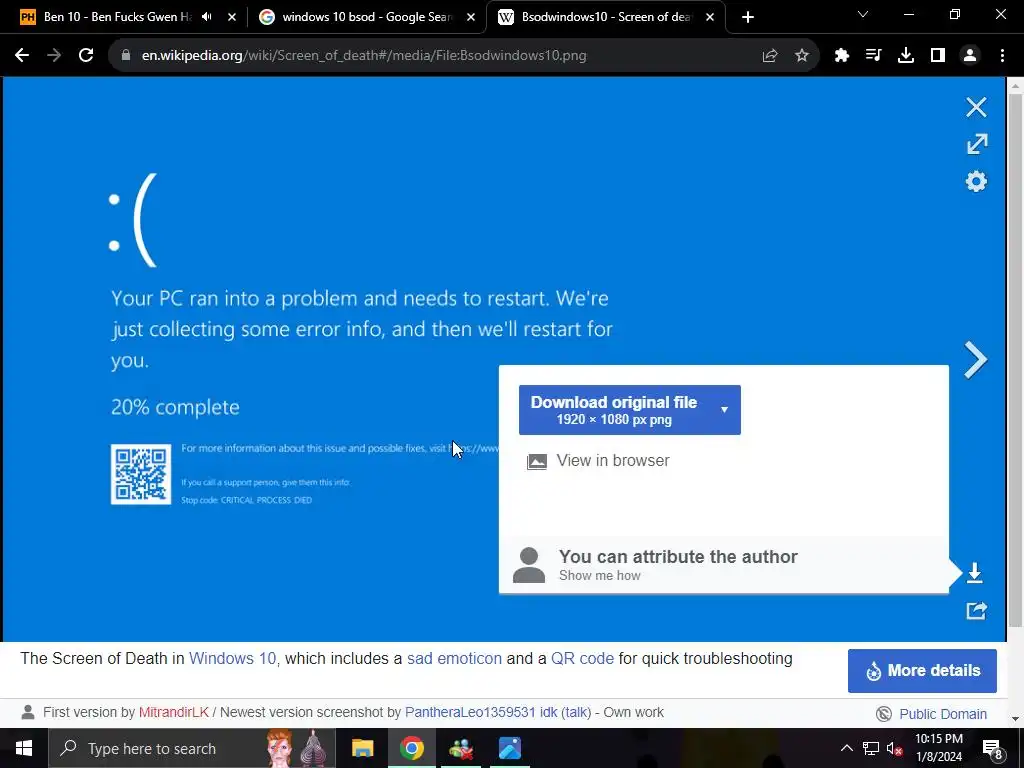This screenshot has width=1024, height=768.
Task: Open the Extensions puzzle icon
Action: 842,56
